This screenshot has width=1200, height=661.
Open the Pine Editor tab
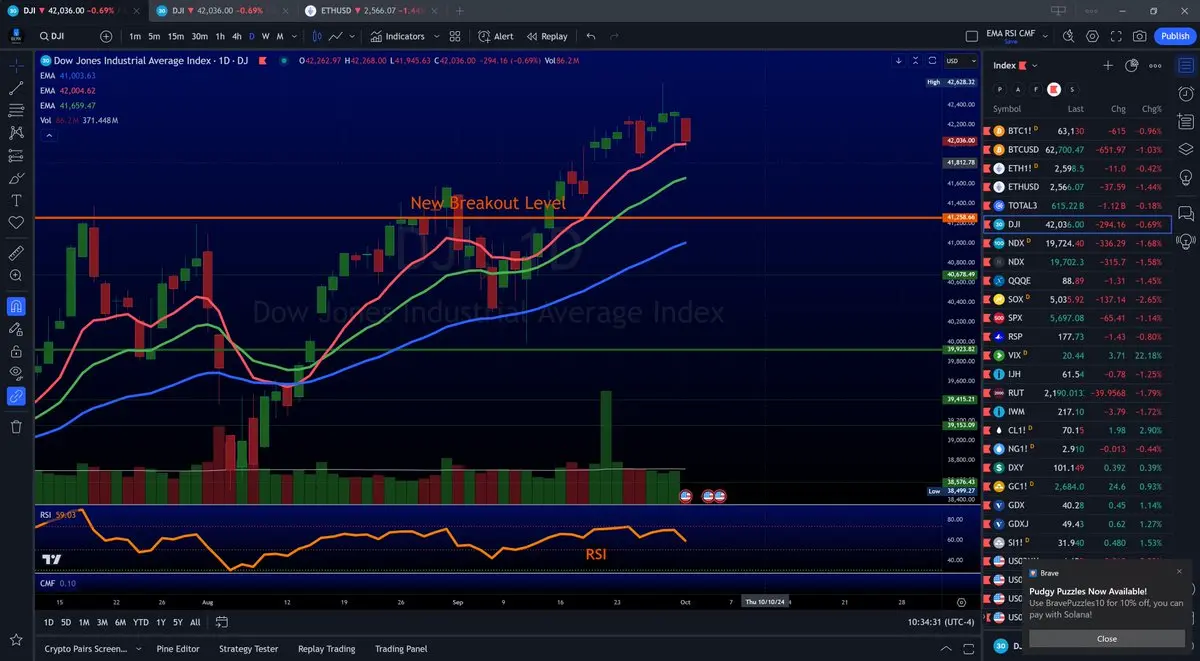tap(178, 649)
